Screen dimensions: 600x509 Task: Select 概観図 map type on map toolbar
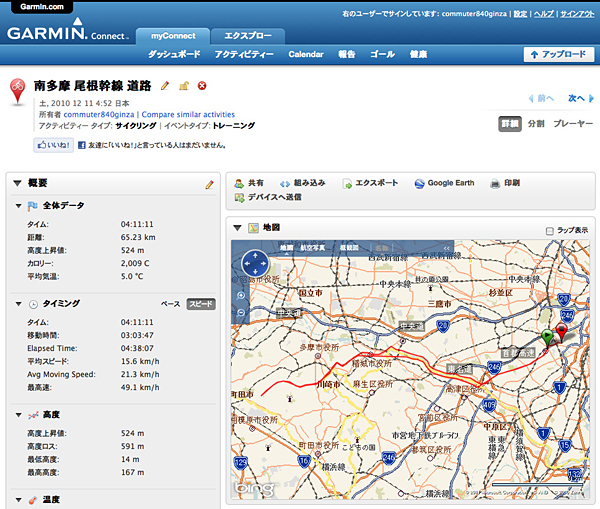(349, 248)
